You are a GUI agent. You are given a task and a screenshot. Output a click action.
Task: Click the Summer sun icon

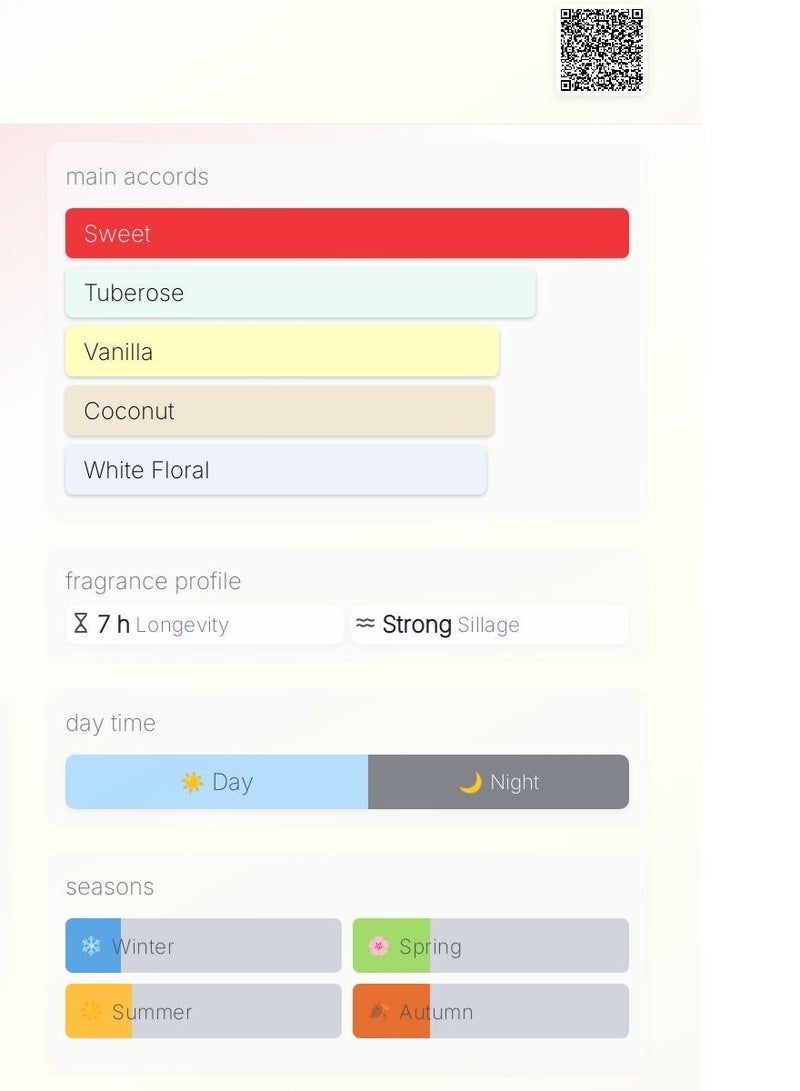pyautogui.click(x=91, y=1011)
